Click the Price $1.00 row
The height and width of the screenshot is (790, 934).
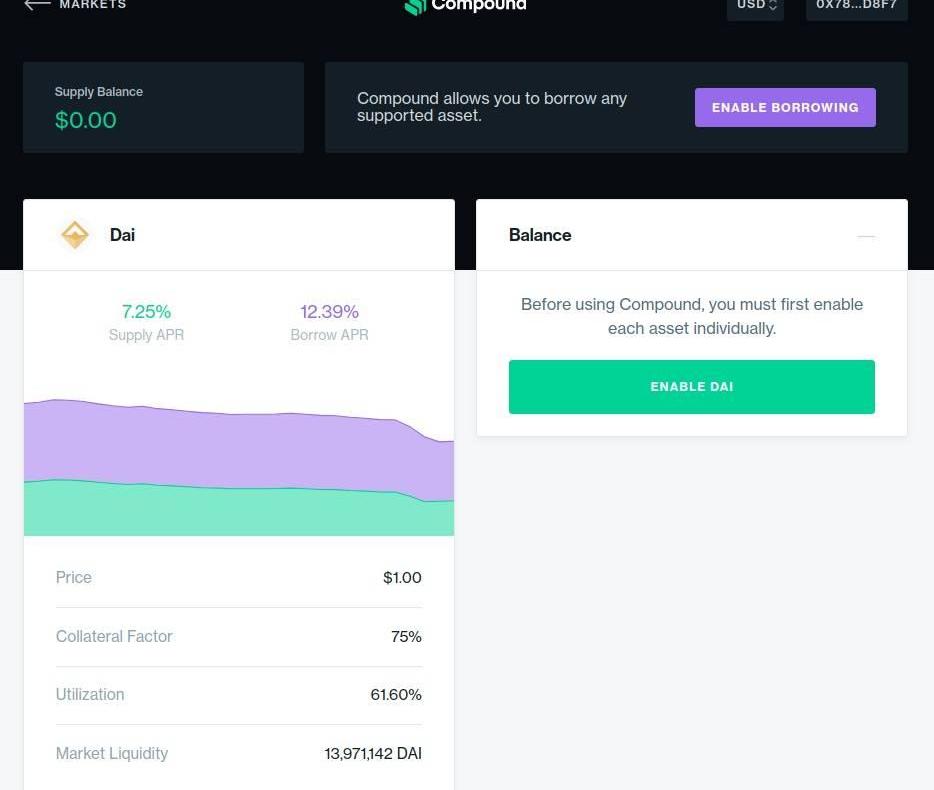[x=238, y=577]
